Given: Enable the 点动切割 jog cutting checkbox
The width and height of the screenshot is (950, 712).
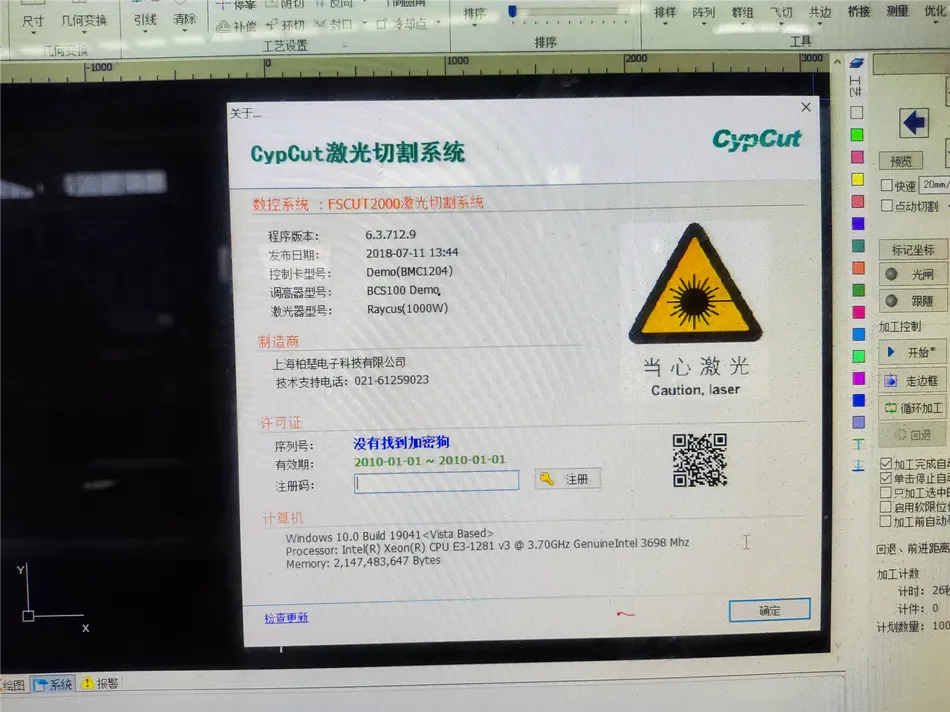Looking at the screenshot, I should click(x=886, y=206).
